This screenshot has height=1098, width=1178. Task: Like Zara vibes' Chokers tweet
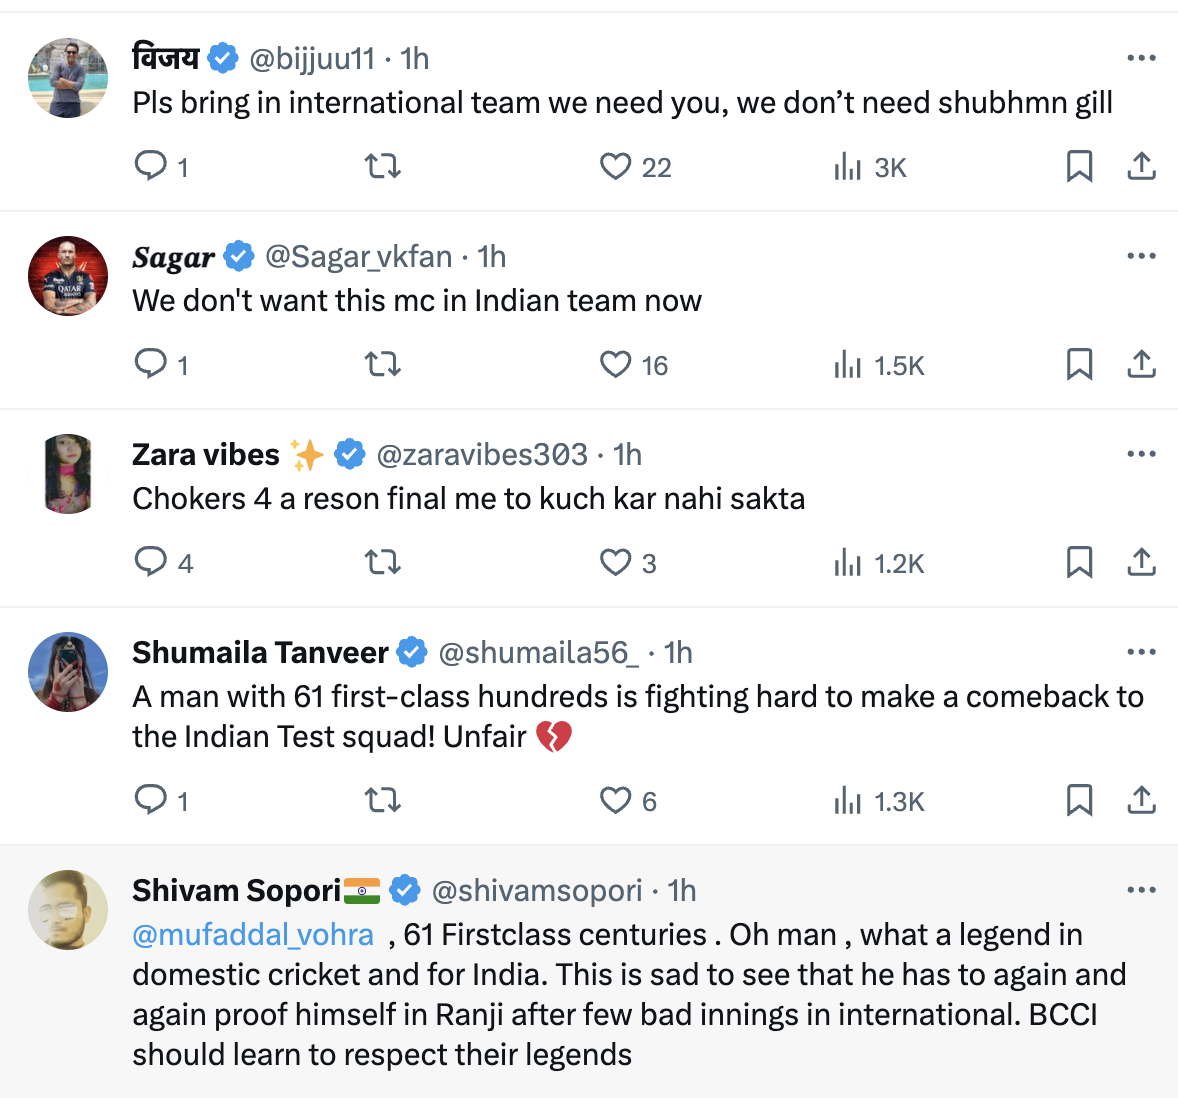[615, 562]
